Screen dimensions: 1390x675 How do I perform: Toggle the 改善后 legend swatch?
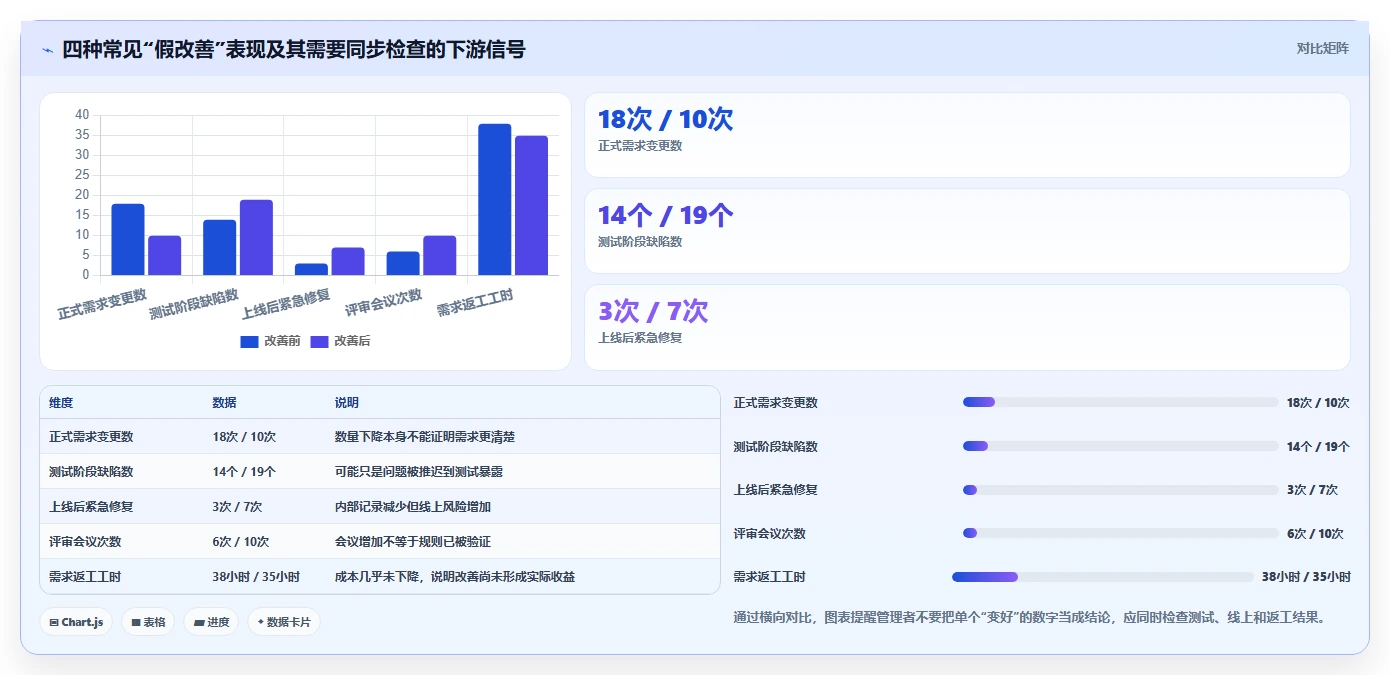320,341
